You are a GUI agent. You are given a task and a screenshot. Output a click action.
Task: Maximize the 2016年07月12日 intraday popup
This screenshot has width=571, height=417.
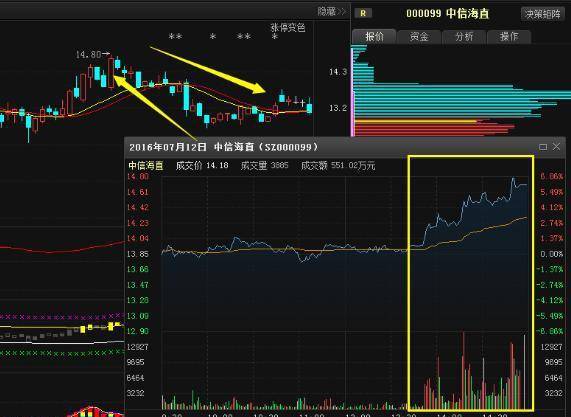click(x=543, y=147)
